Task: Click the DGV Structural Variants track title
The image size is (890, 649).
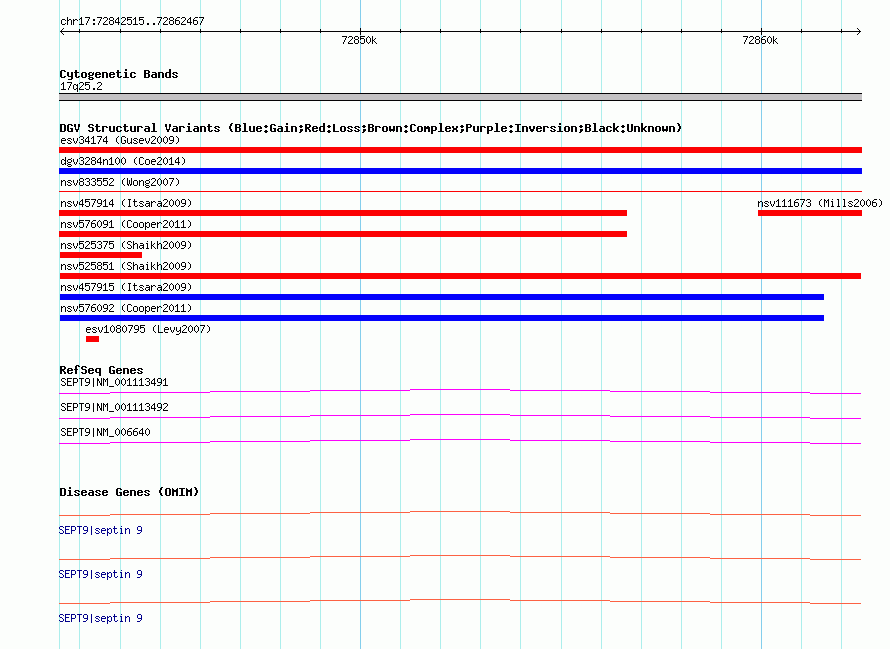Action: click(371, 128)
